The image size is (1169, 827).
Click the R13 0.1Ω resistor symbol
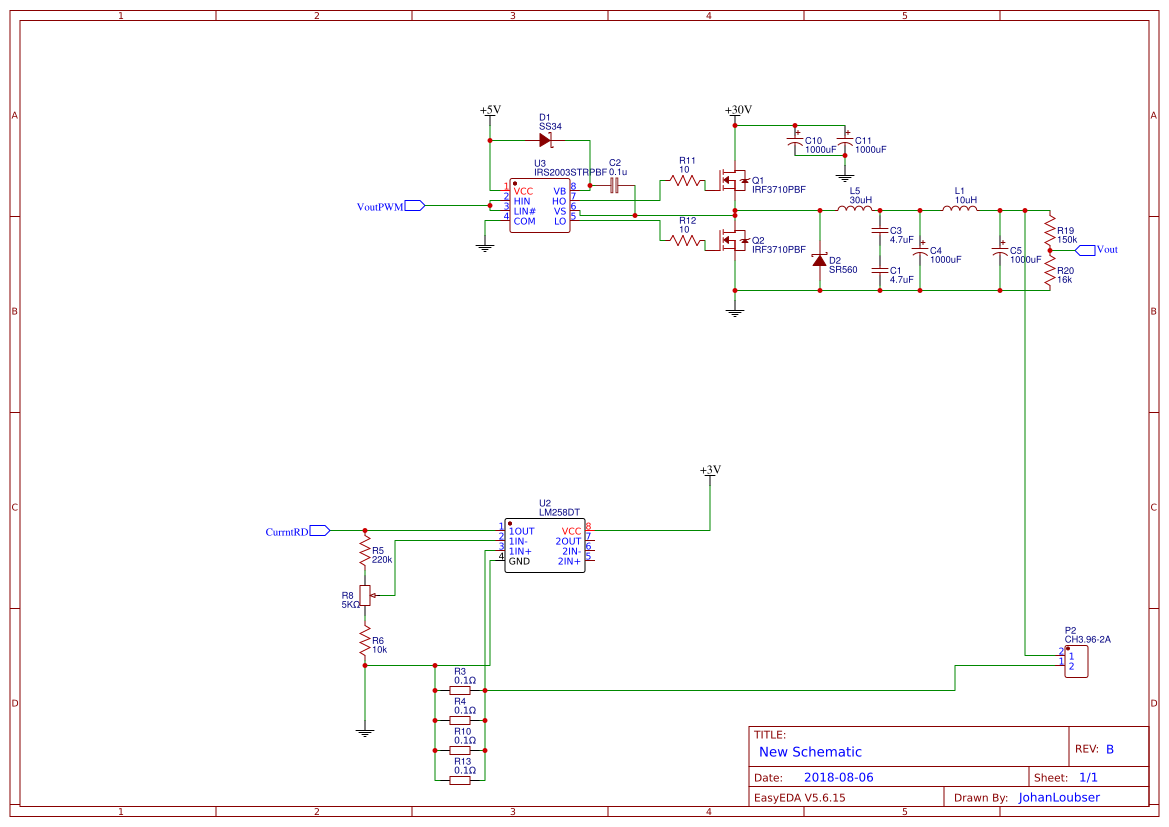[x=460, y=780]
